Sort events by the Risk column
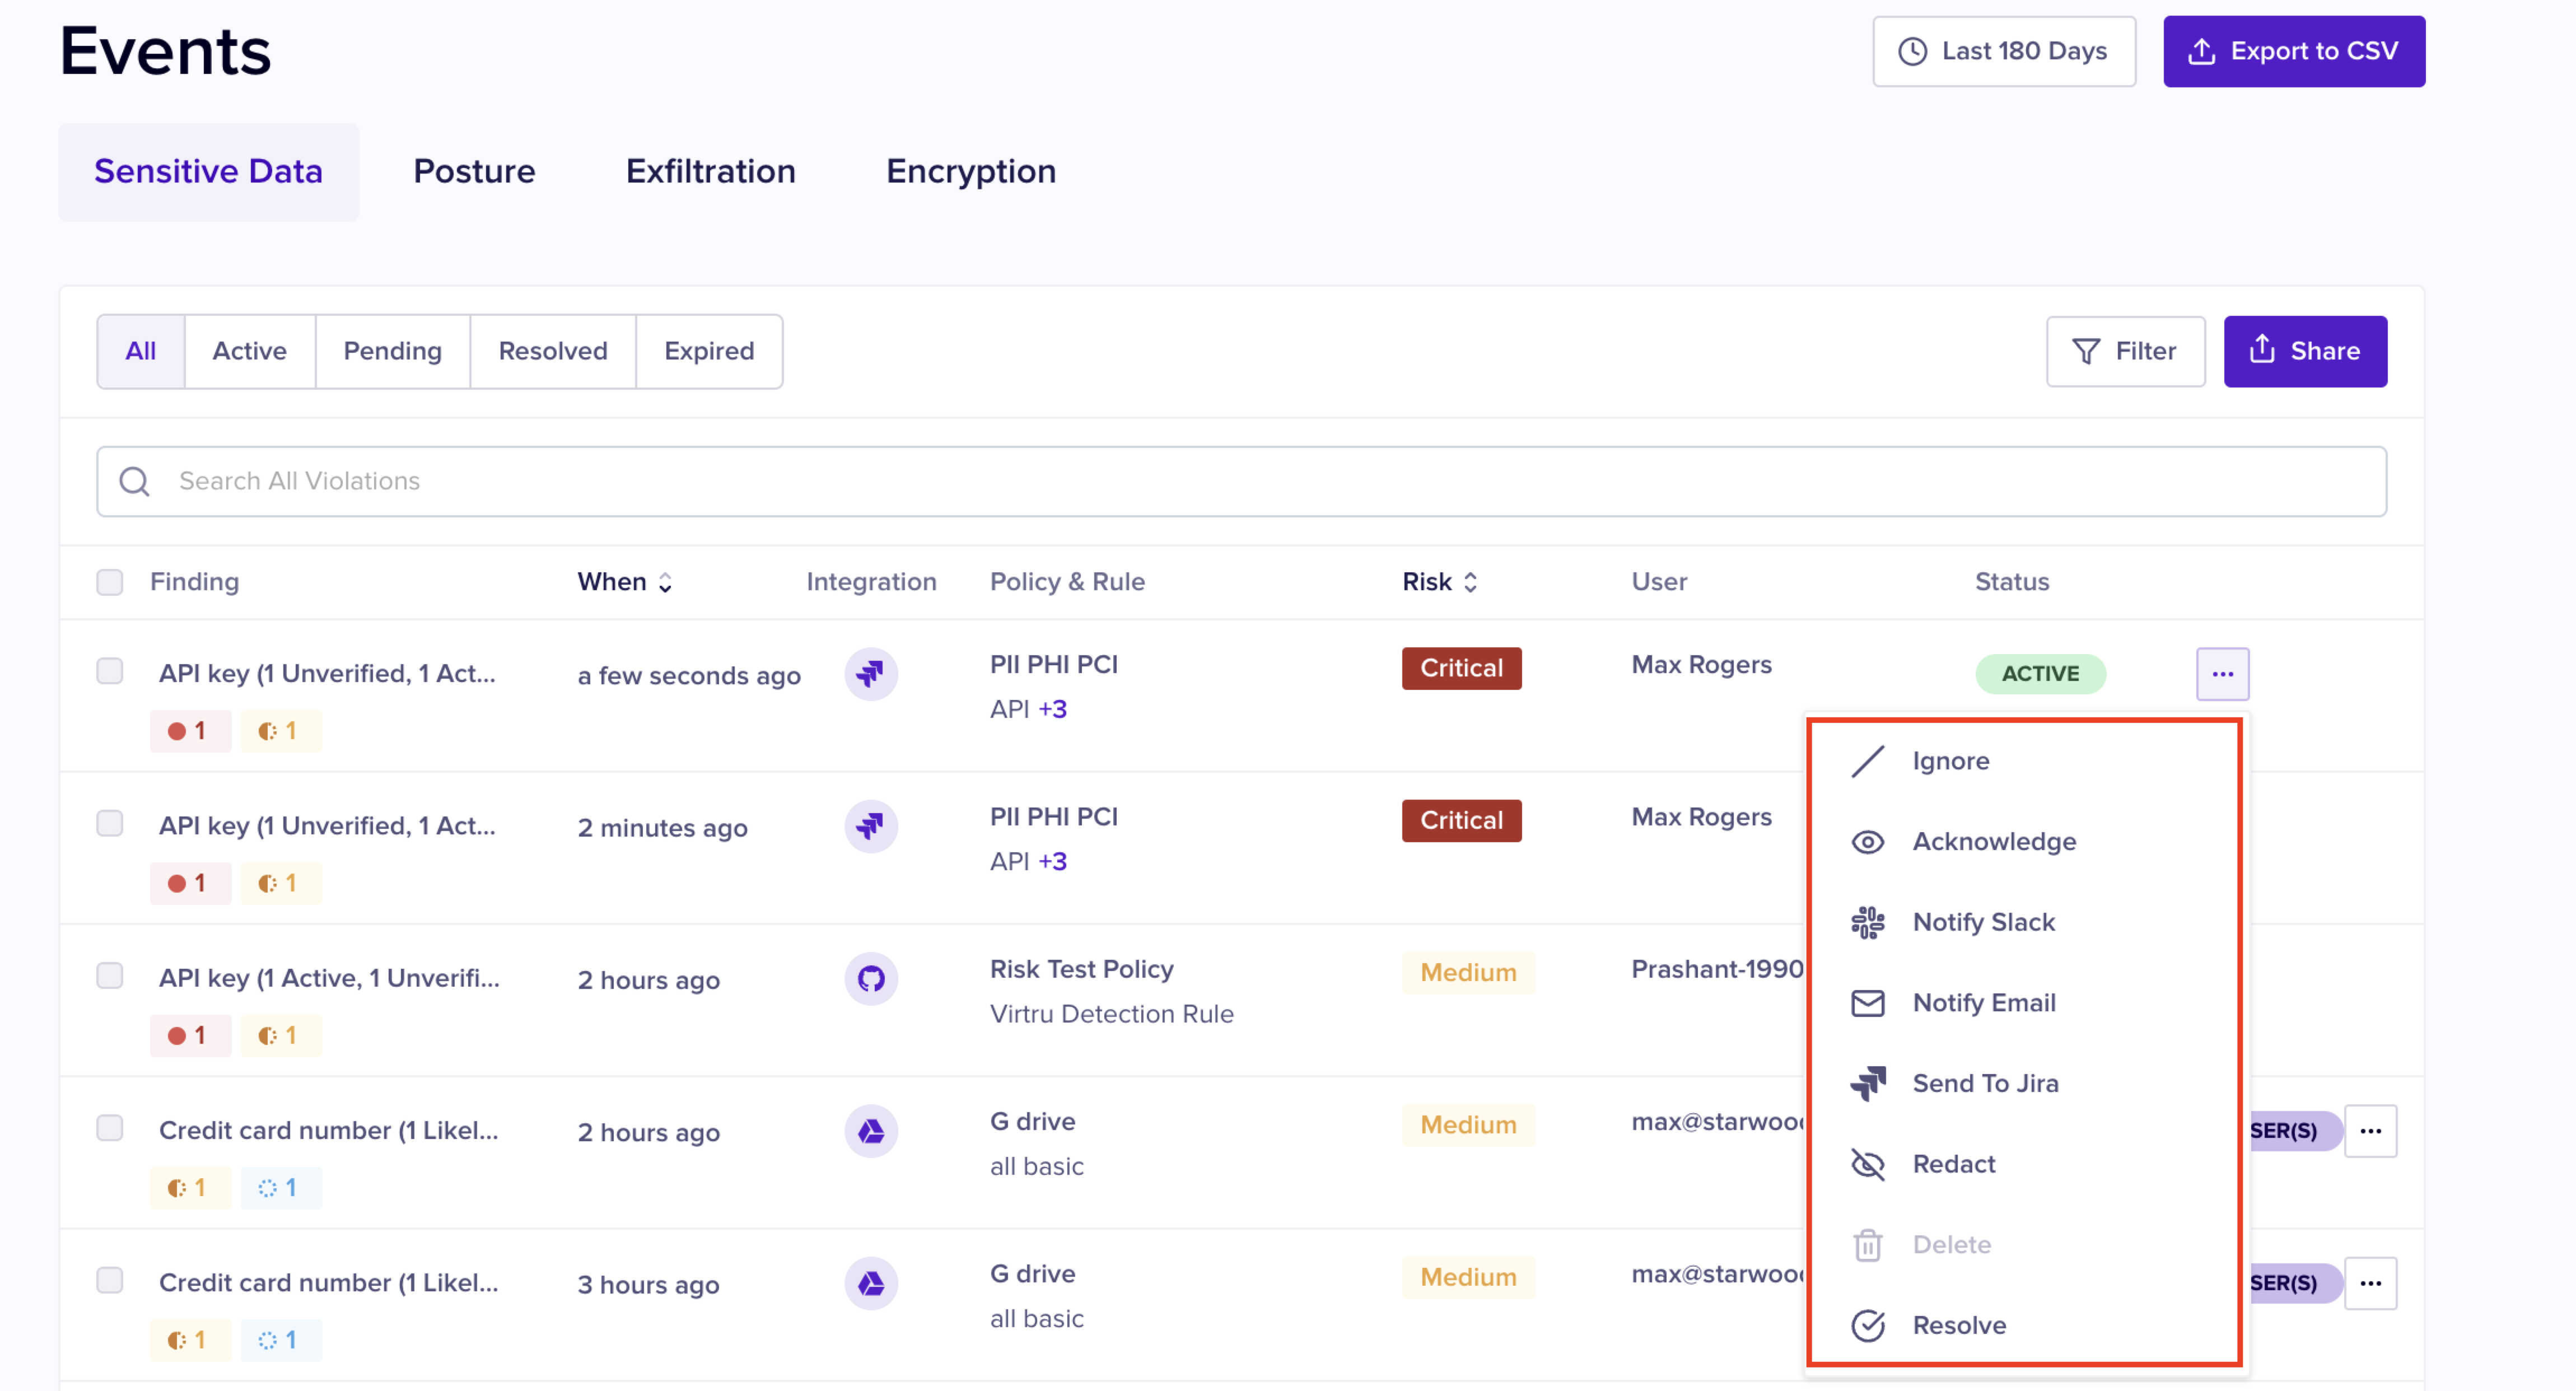This screenshot has height=1391, width=2576. coord(1439,582)
